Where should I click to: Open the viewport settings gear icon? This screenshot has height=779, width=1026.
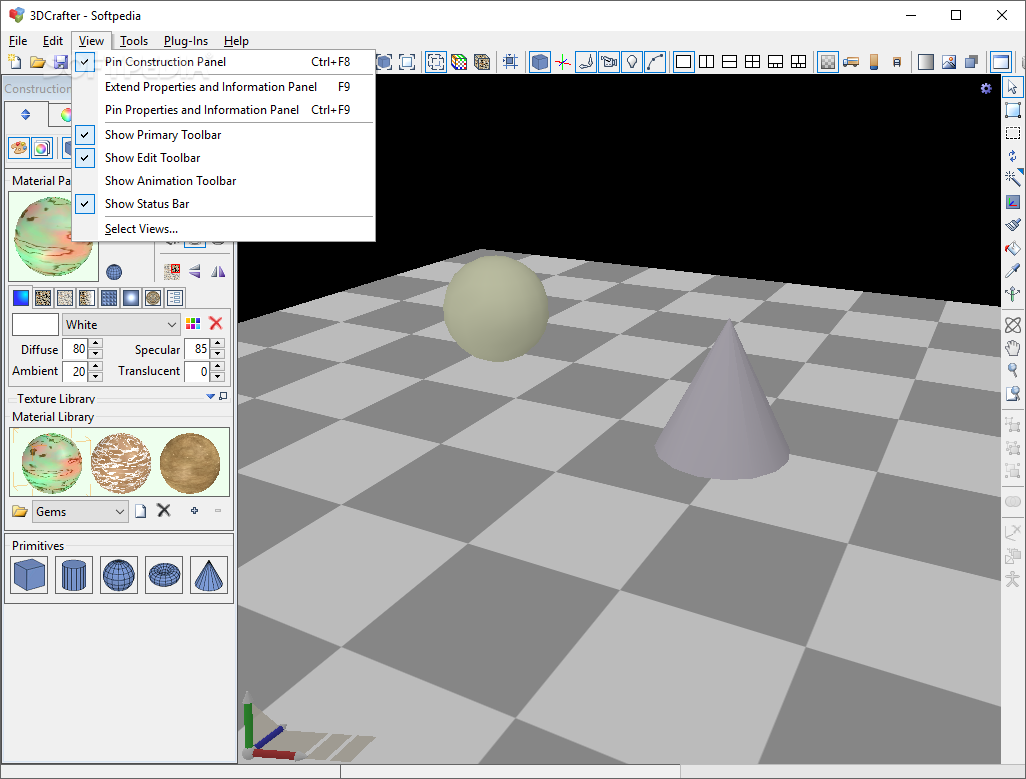986,88
